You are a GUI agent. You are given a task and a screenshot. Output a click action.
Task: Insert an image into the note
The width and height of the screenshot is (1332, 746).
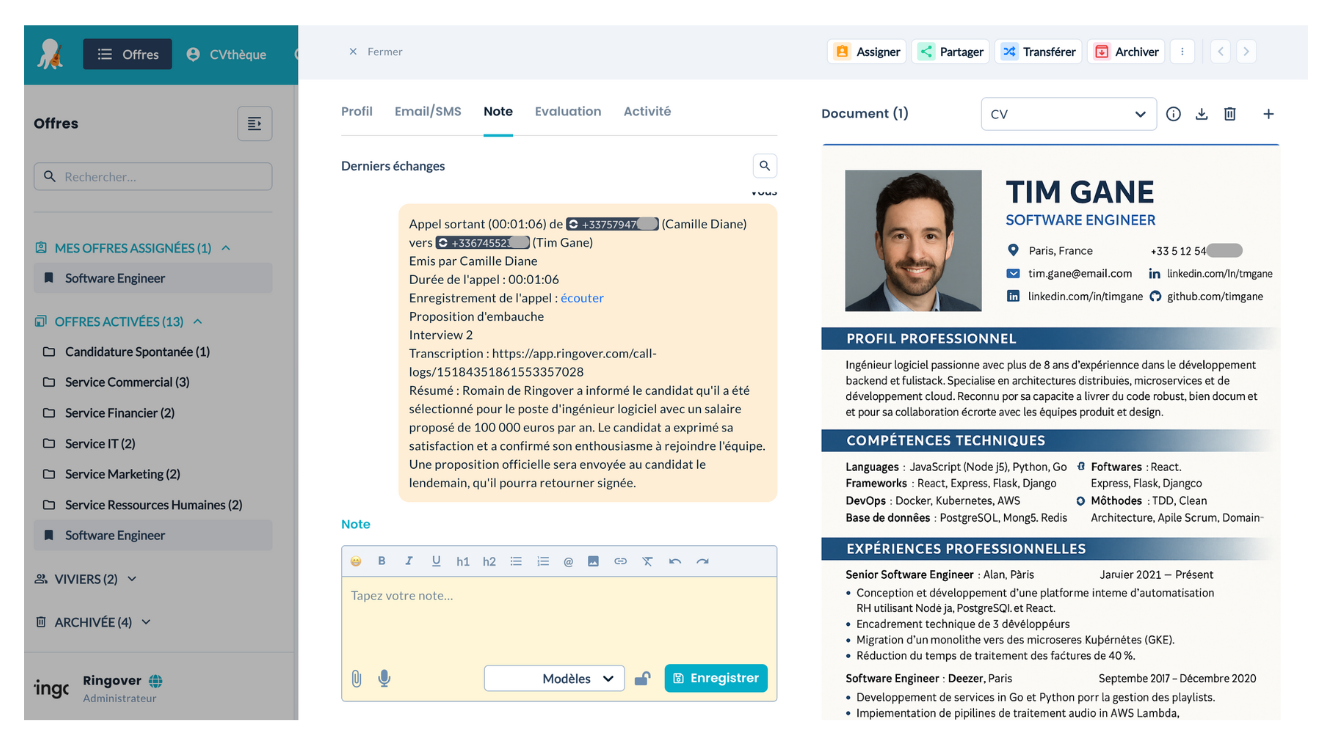coord(593,561)
